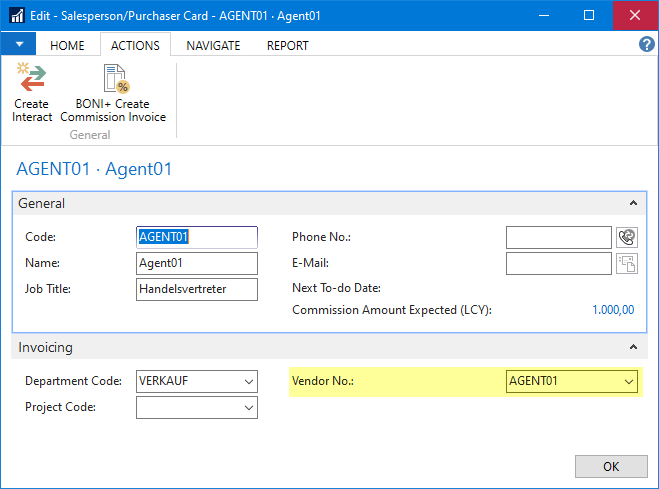Click the Invoicing FastTab header title
Screen dimensions: 659x489
pyautogui.click(x=45, y=347)
